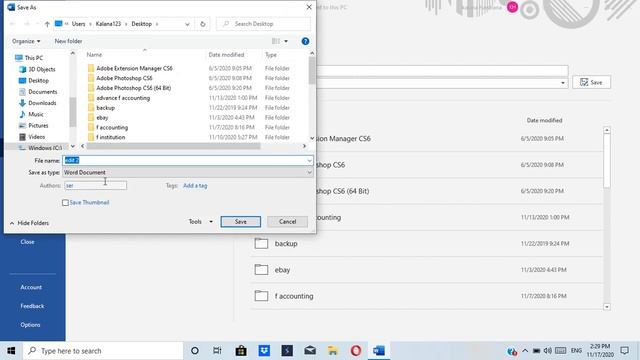Click the file list vertical scrollbar
The image size is (640, 360).
pos(312,71)
